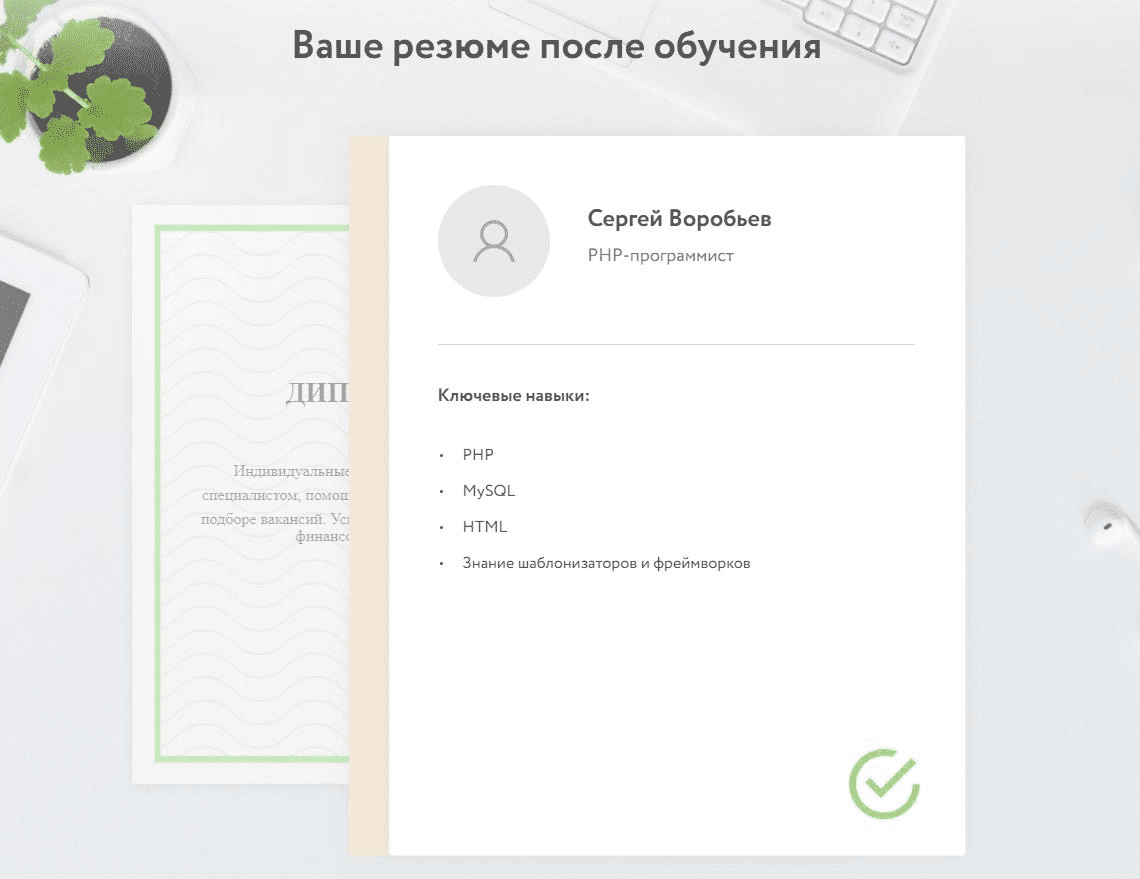Select the HTML skill item

coord(484,527)
